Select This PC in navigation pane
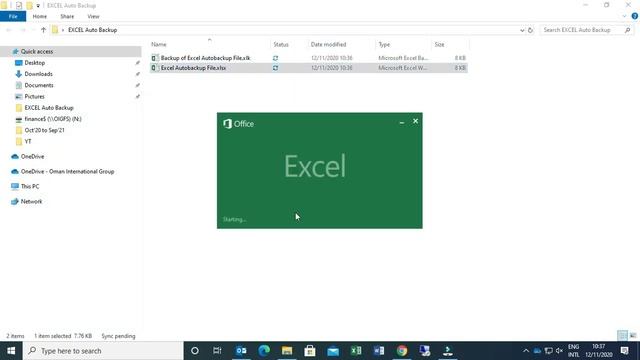Image resolution: width=640 pixels, height=360 pixels. pos(30,186)
